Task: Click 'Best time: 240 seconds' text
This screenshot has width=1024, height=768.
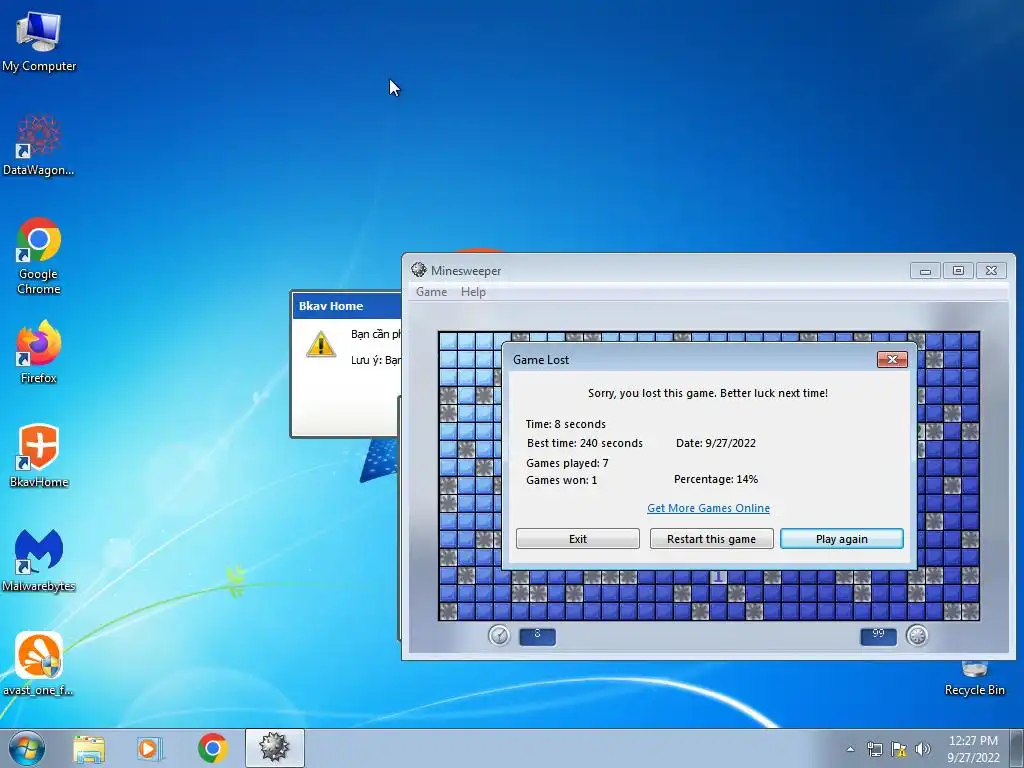Action: tap(584, 443)
